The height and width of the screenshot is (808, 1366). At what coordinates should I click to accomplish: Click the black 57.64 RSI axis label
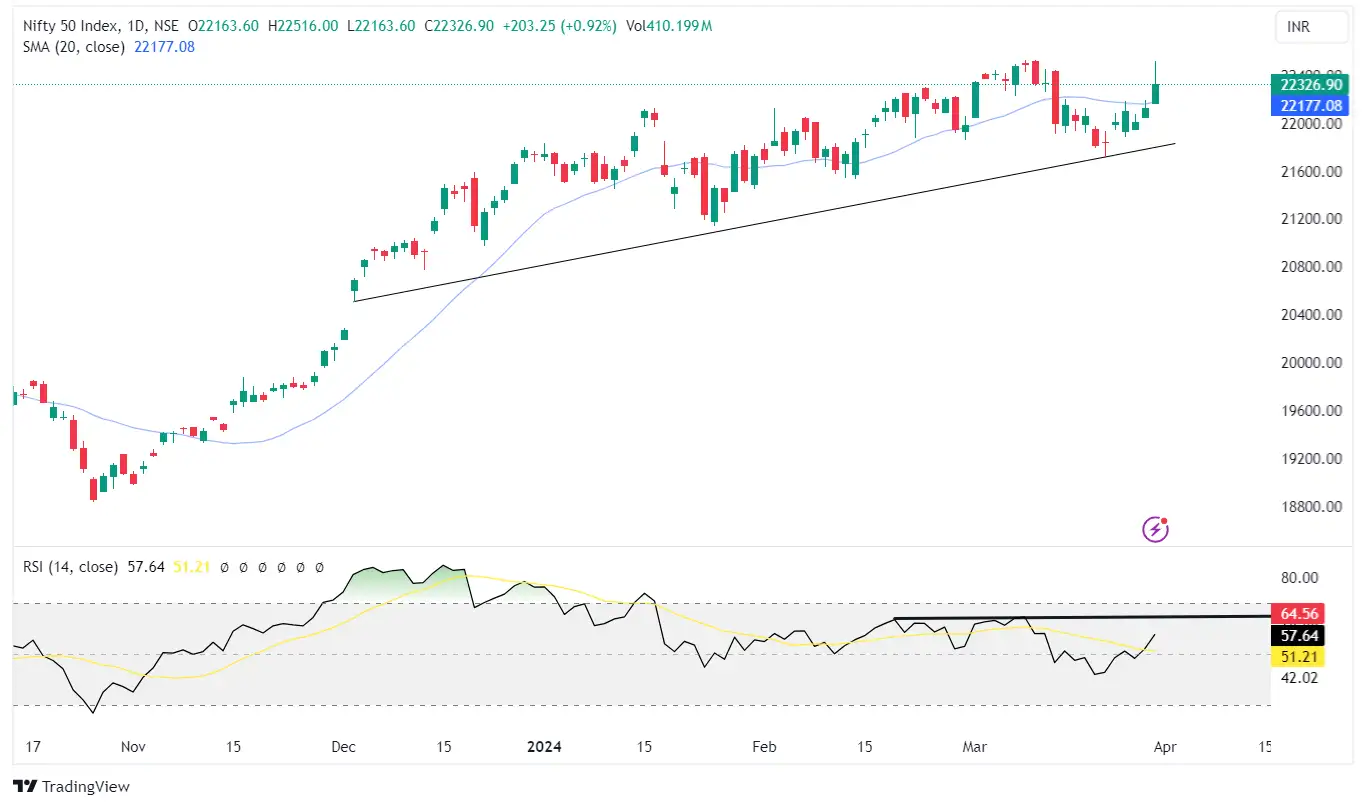point(1297,636)
